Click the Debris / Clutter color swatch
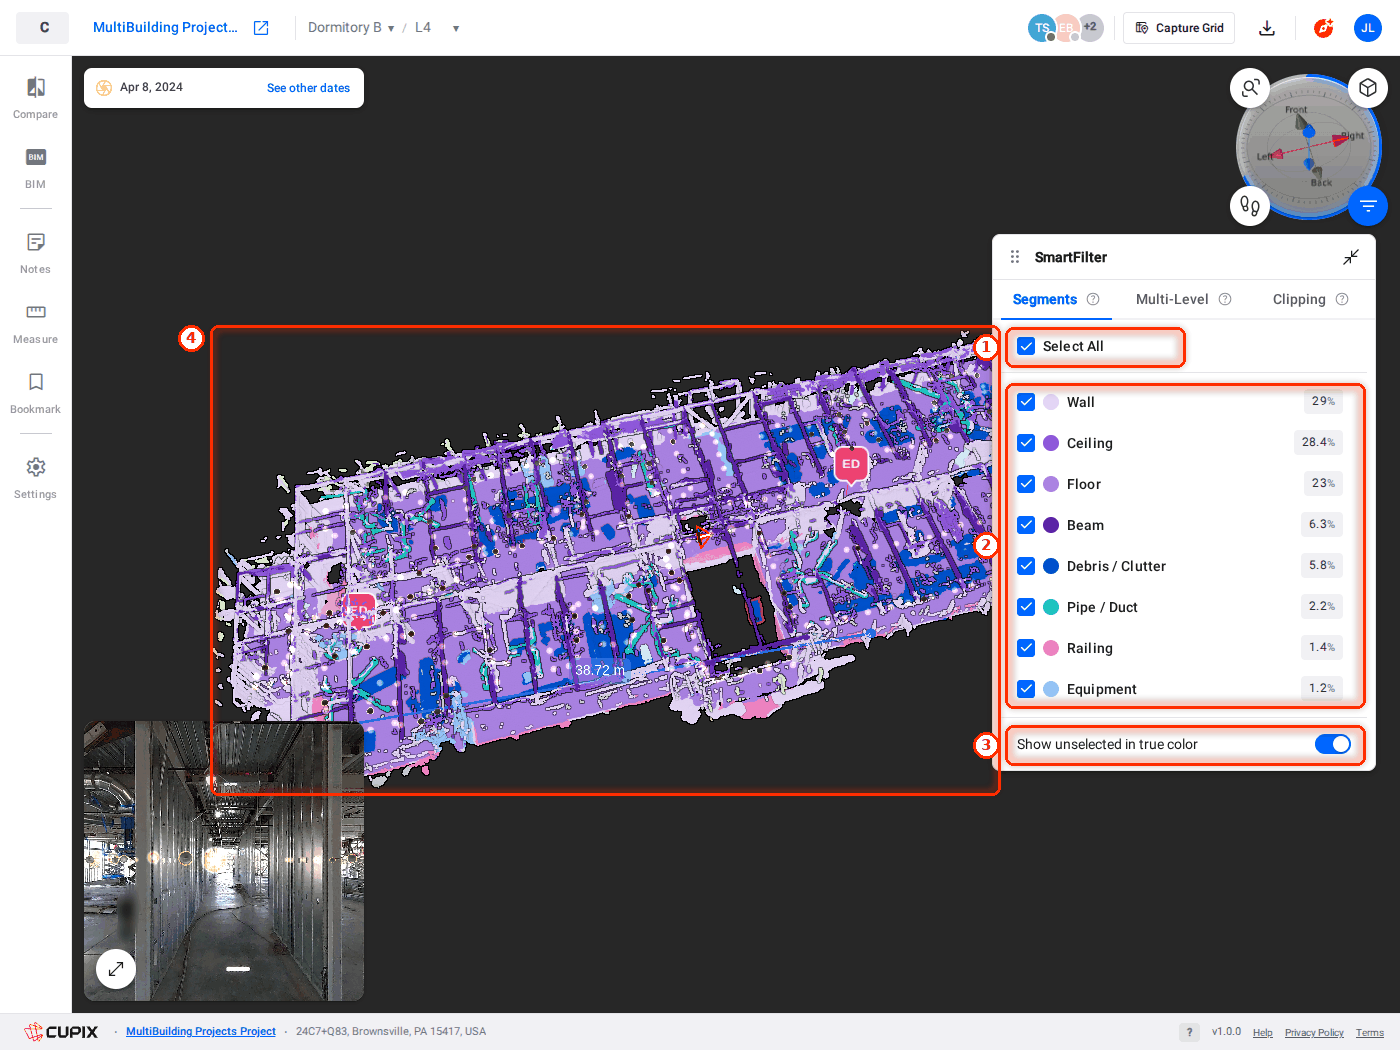This screenshot has height=1050, width=1400. pyautogui.click(x=1051, y=566)
